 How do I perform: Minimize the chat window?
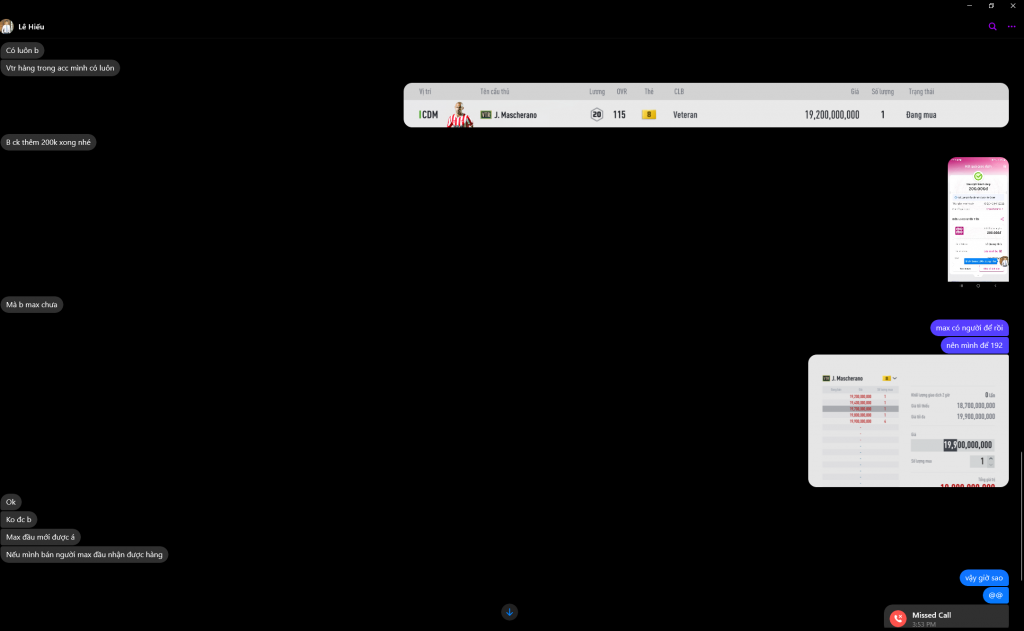pos(969,5)
